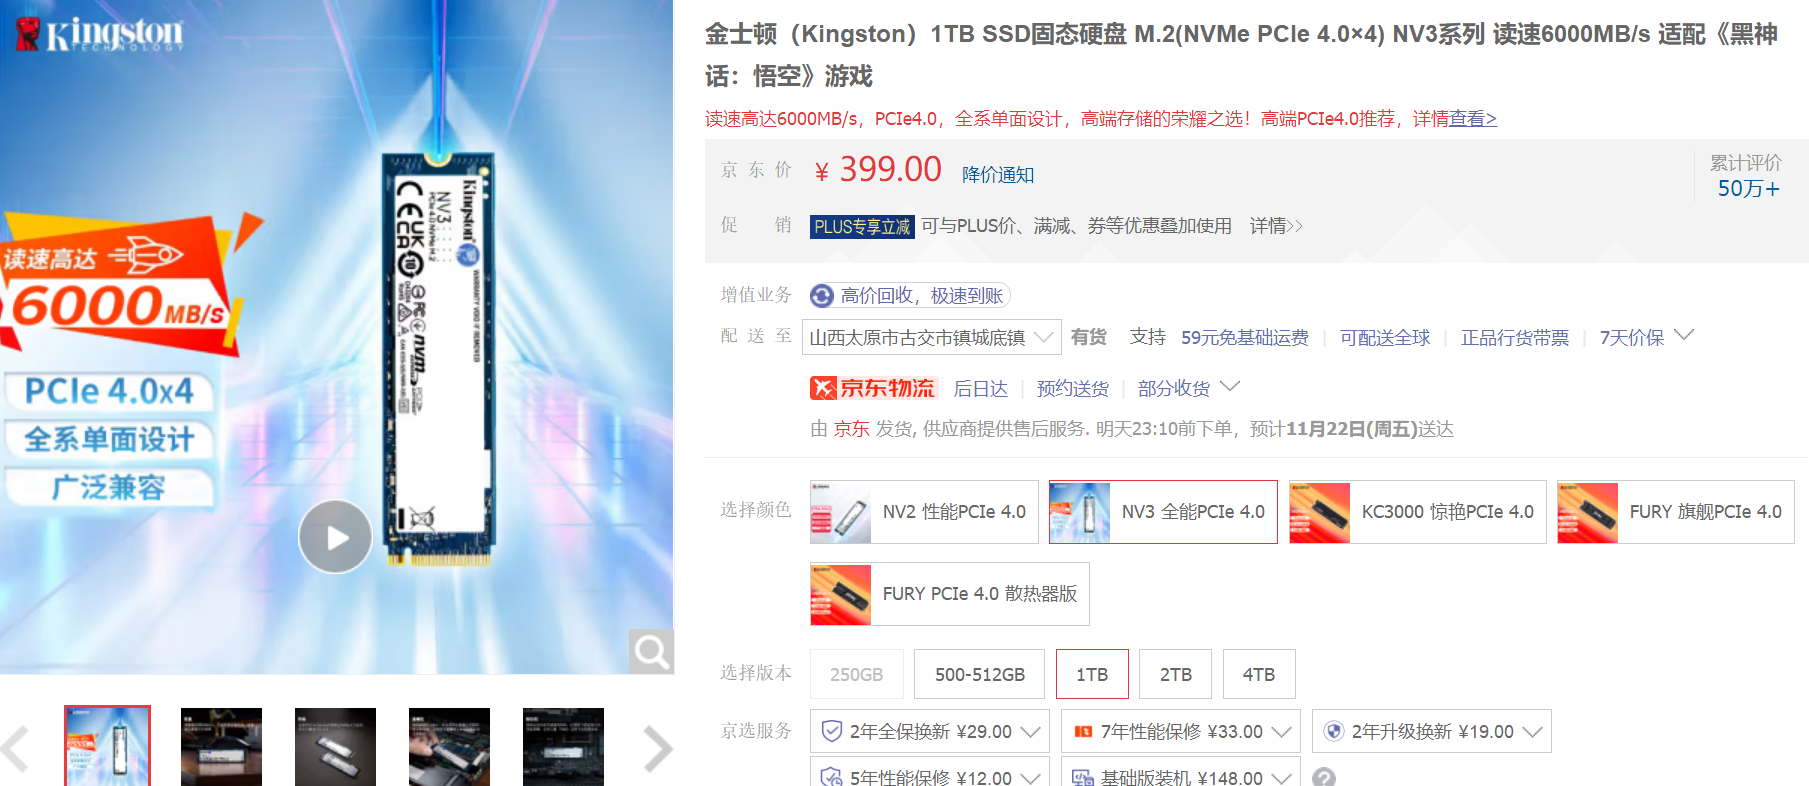Viewport: 1809px width, 786px height.
Task: Click the 京东 seller link
Action: tap(851, 429)
